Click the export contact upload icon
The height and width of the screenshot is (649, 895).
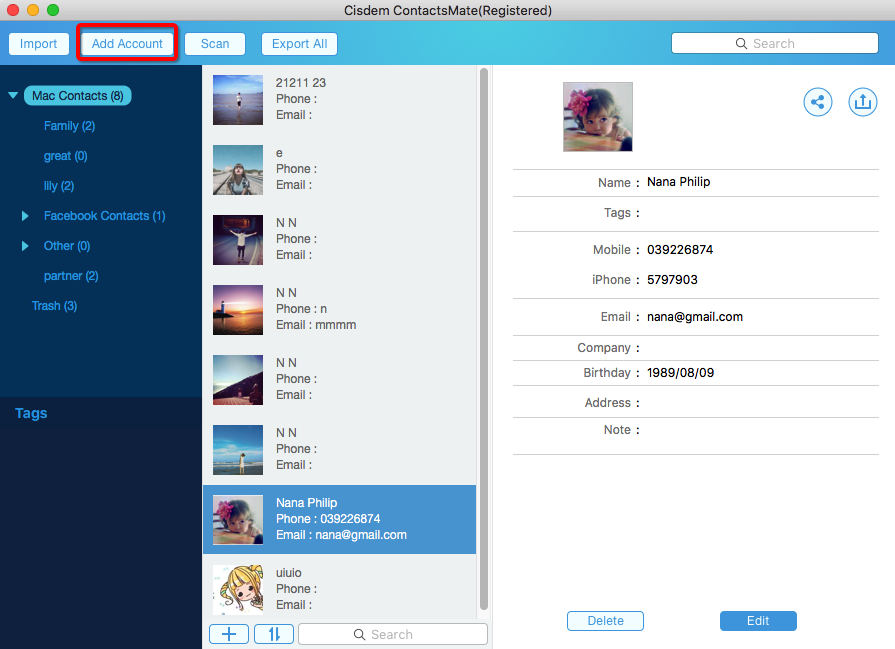(x=862, y=102)
